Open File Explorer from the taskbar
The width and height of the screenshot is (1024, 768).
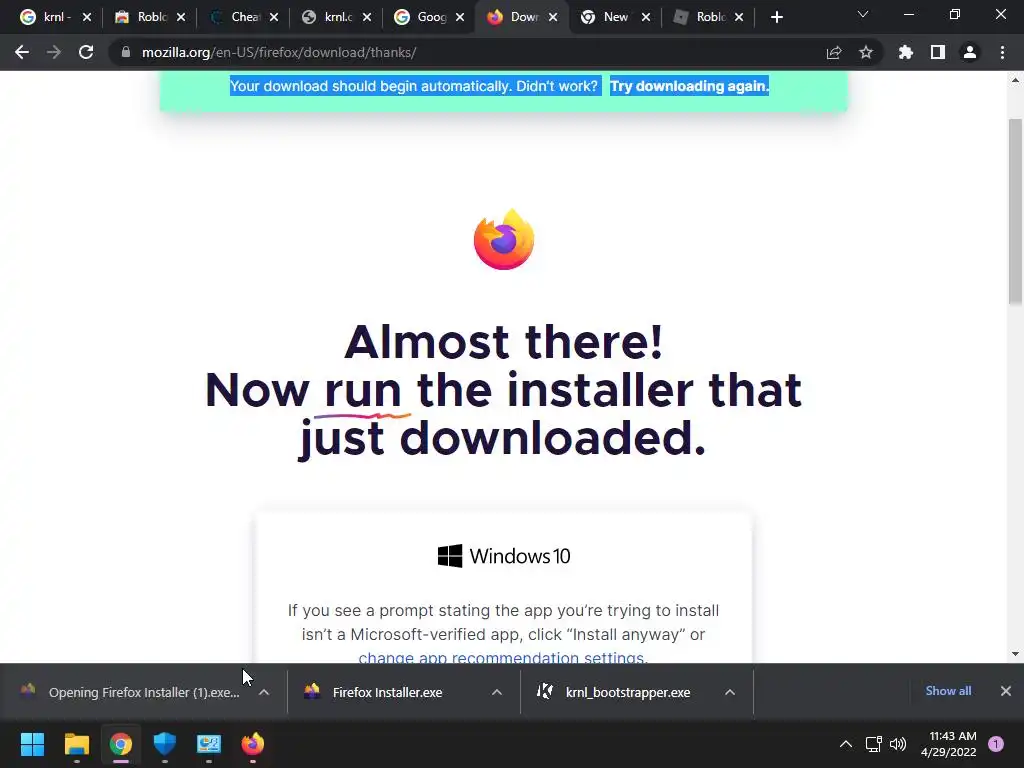(x=76, y=744)
